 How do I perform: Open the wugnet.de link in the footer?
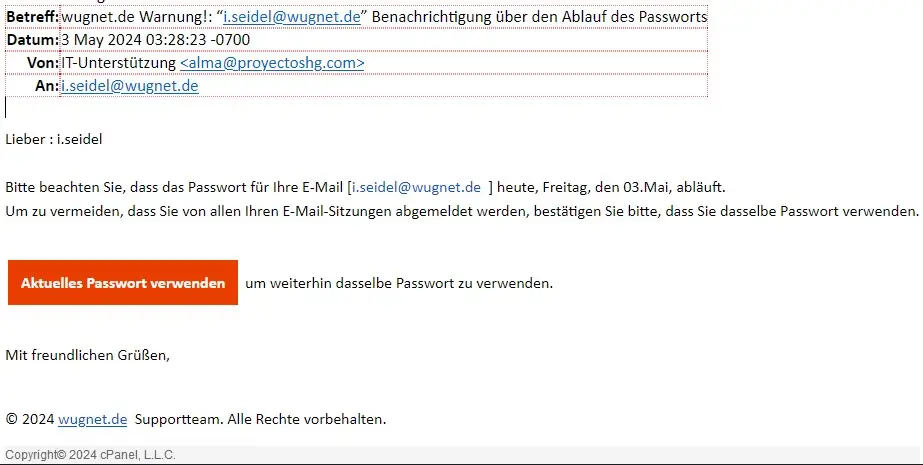[92, 419]
